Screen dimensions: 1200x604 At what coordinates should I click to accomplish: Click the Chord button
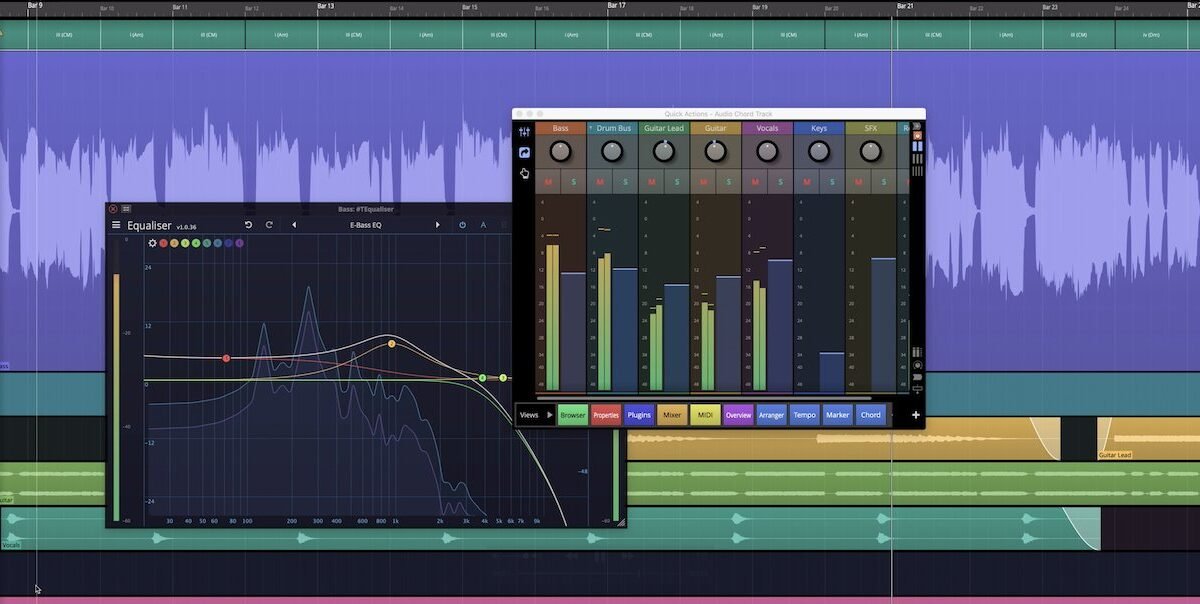pyautogui.click(x=871, y=415)
